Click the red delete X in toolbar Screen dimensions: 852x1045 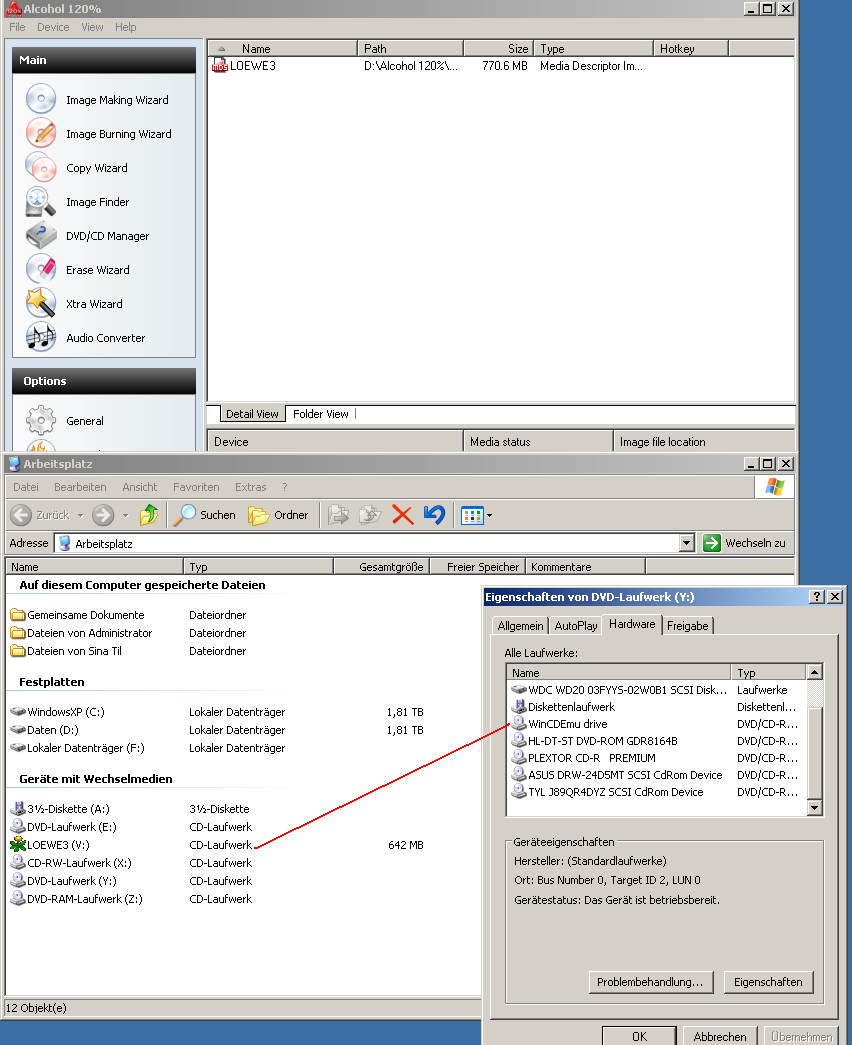click(x=402, y=515)
